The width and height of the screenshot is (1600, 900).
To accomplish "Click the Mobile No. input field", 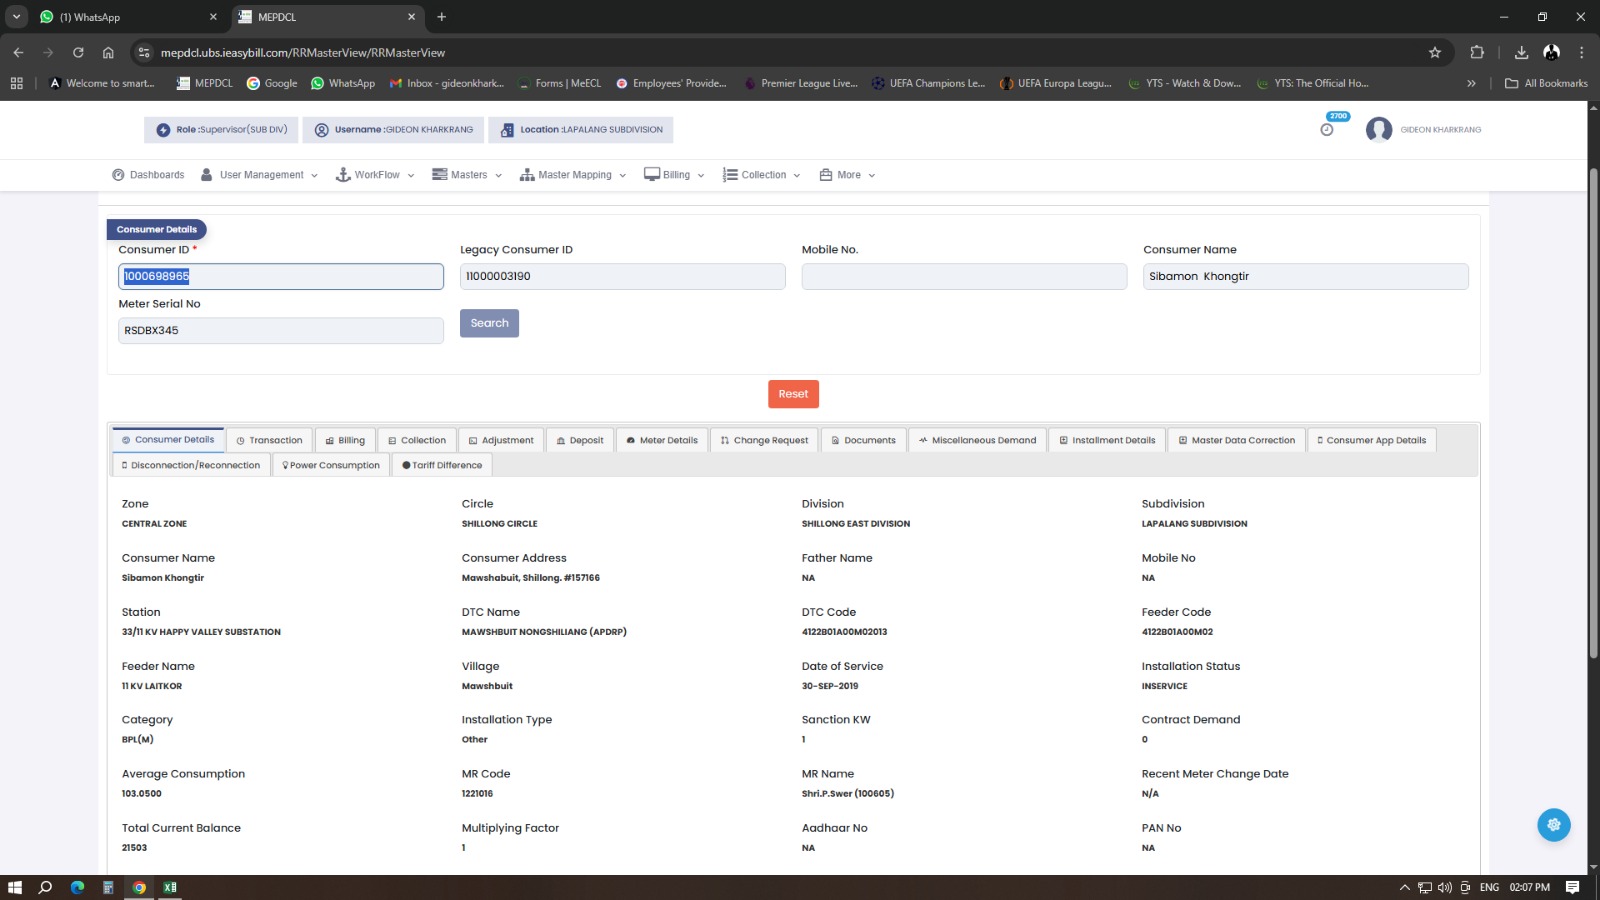I will pyautogui.click(x=963, y=277).
